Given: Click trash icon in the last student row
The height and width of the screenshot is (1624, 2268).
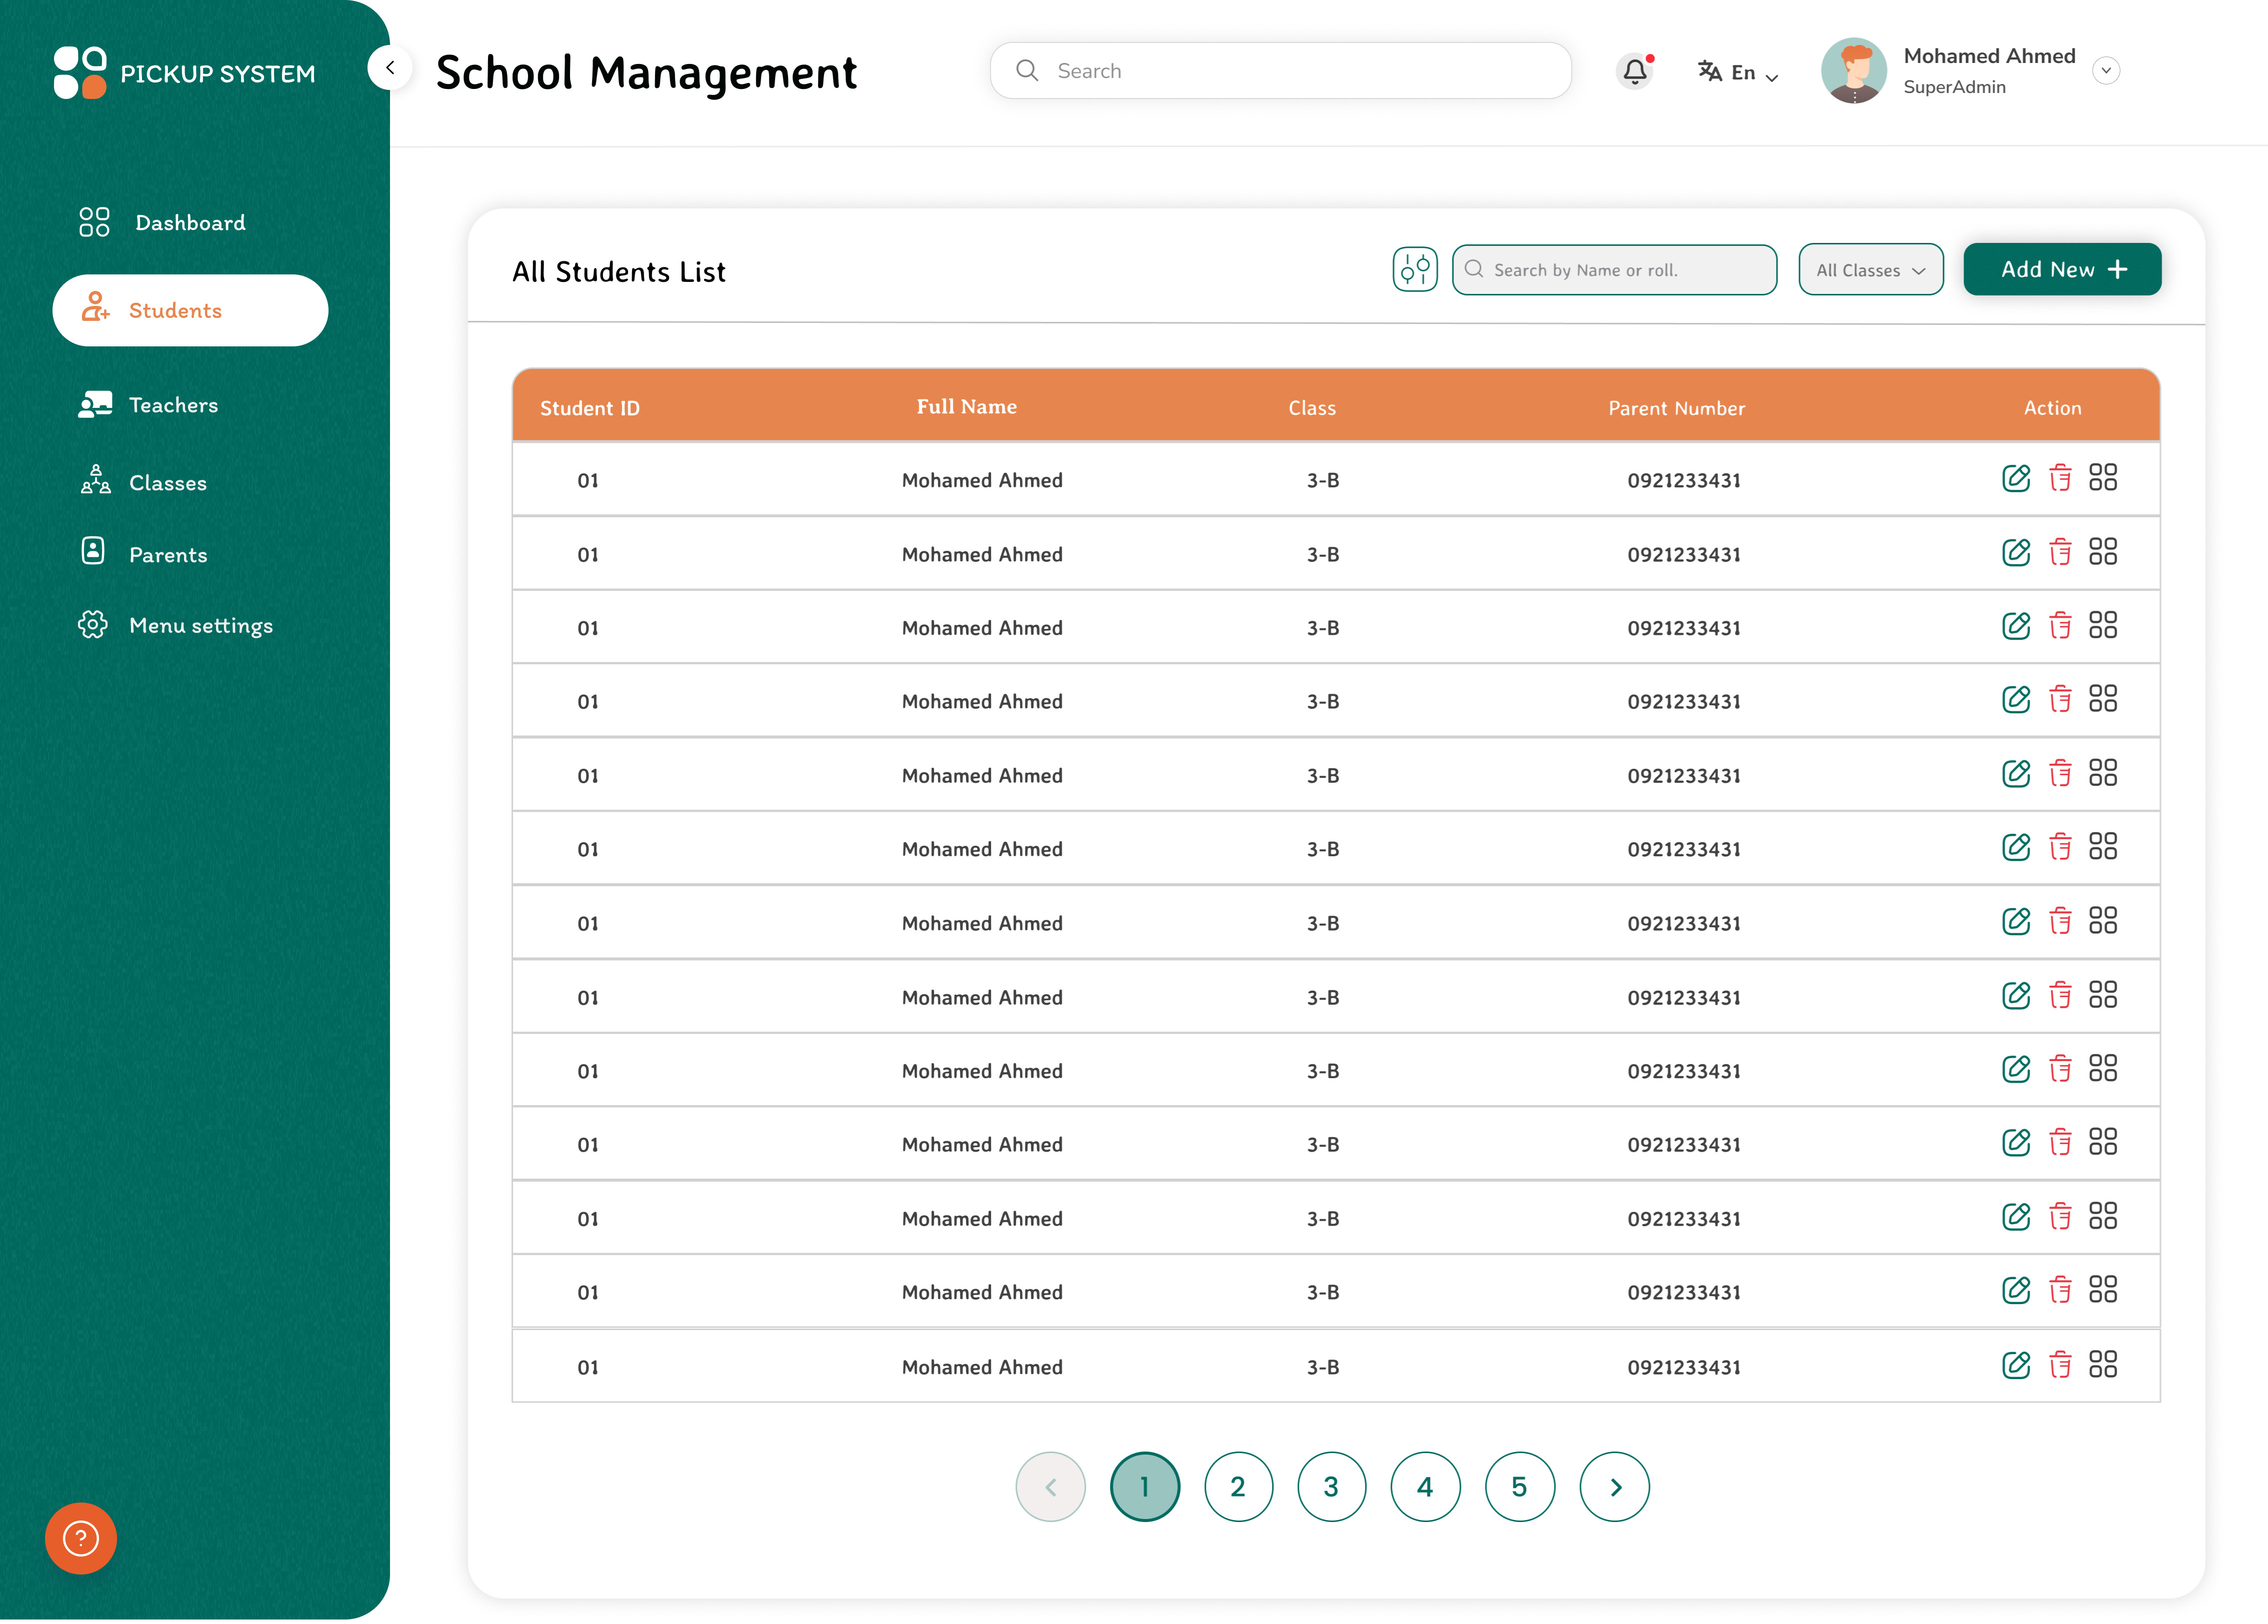Looking at the screenshot, I should 2059,1365.
